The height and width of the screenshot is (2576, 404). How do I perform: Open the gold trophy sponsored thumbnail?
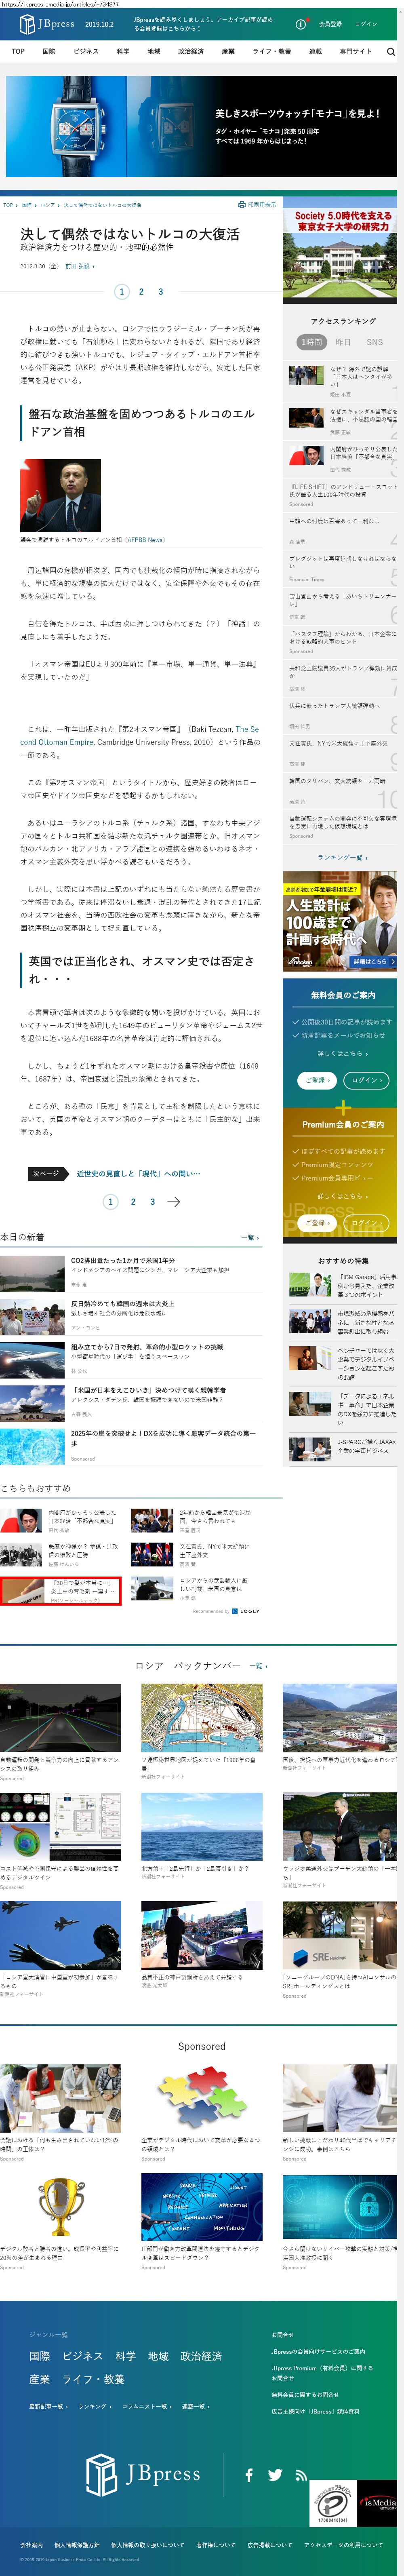click(x=60, y=2207)
